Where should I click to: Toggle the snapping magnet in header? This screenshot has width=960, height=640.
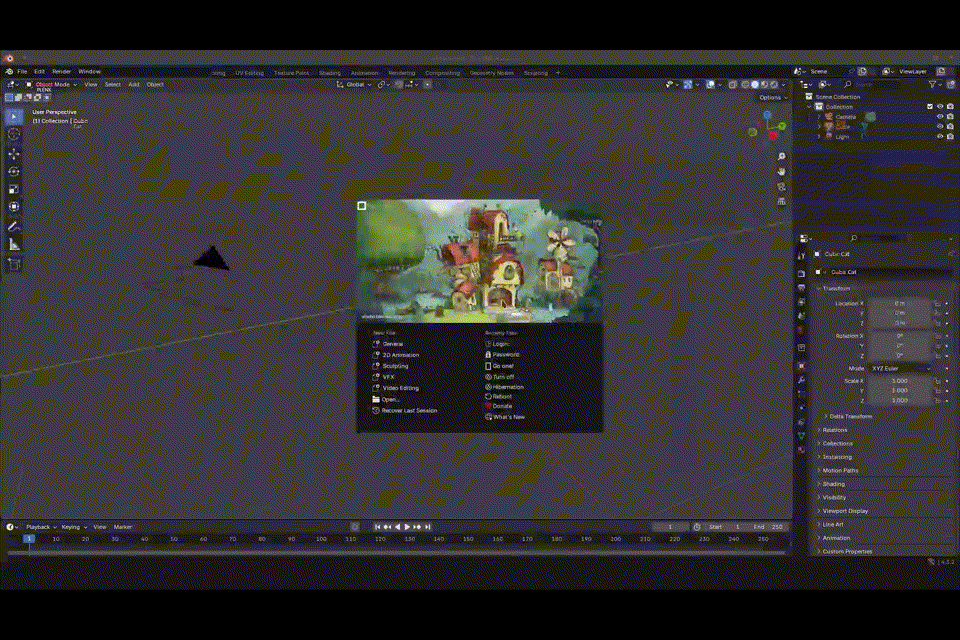point(399,85)
